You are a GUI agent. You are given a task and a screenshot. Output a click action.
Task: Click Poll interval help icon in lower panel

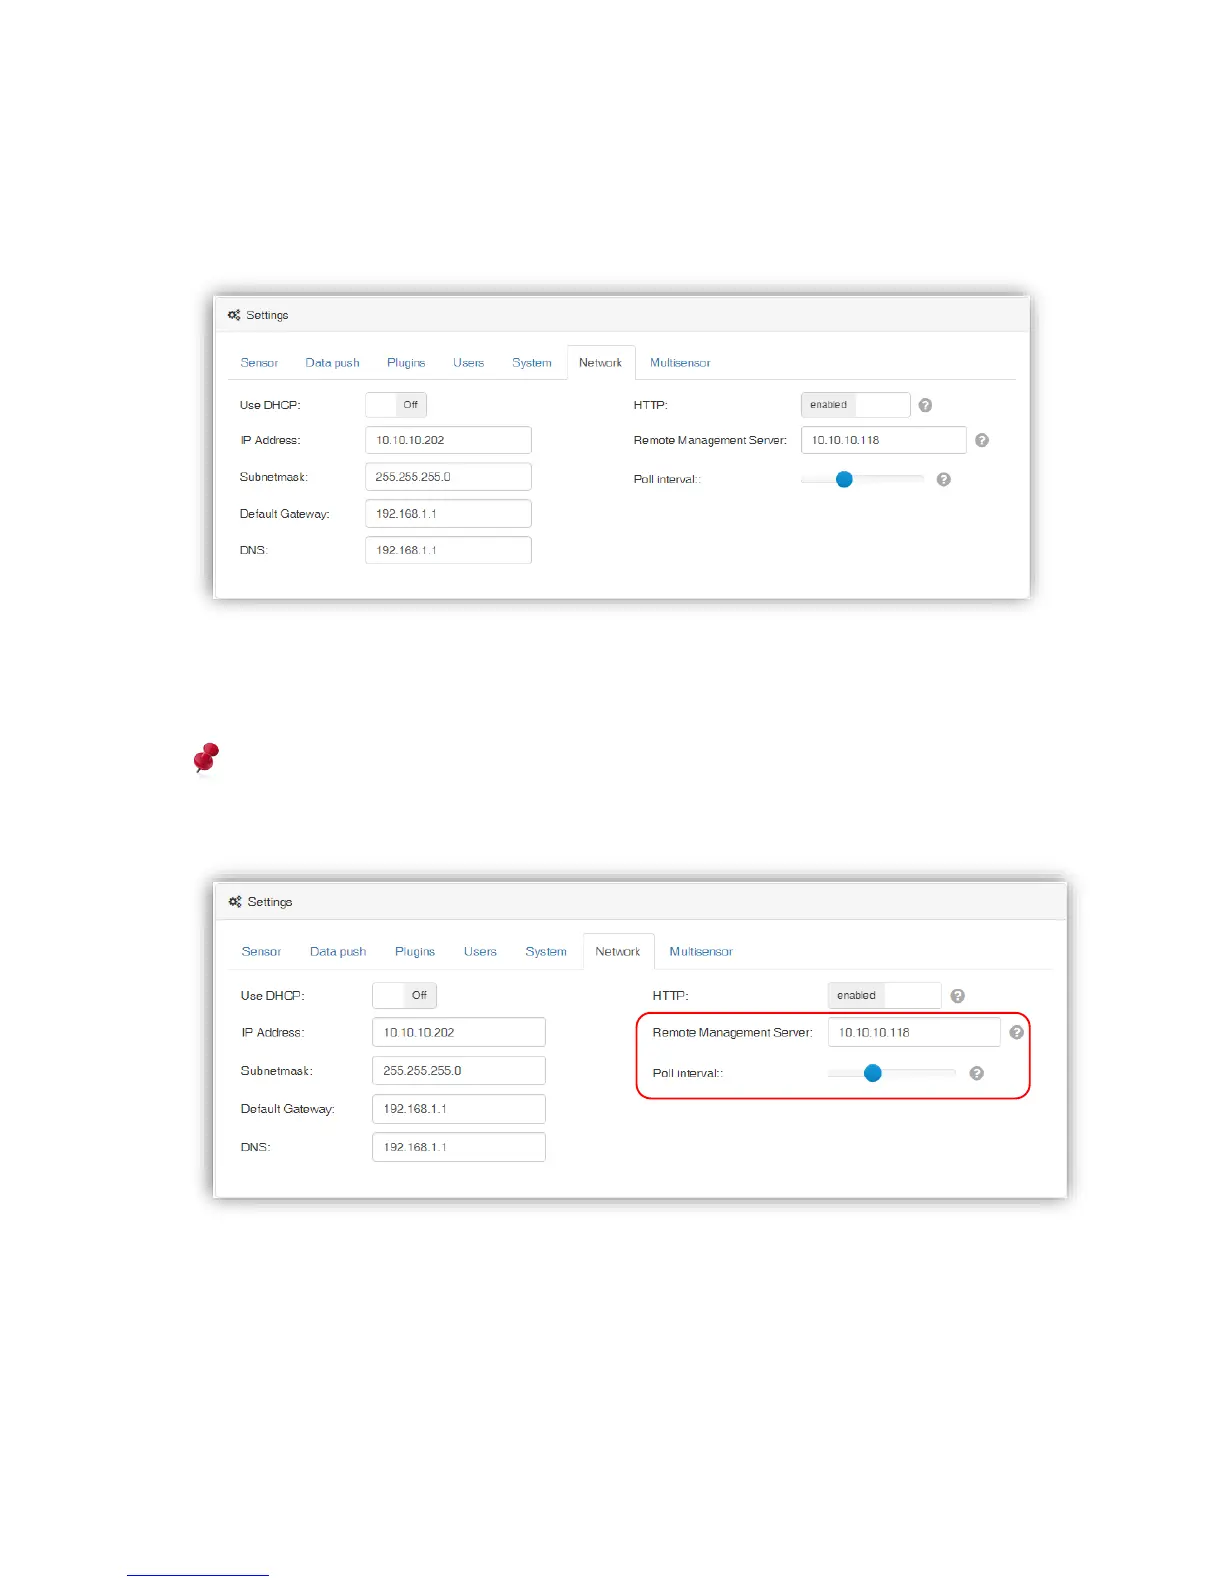[x=977, y=1073]
